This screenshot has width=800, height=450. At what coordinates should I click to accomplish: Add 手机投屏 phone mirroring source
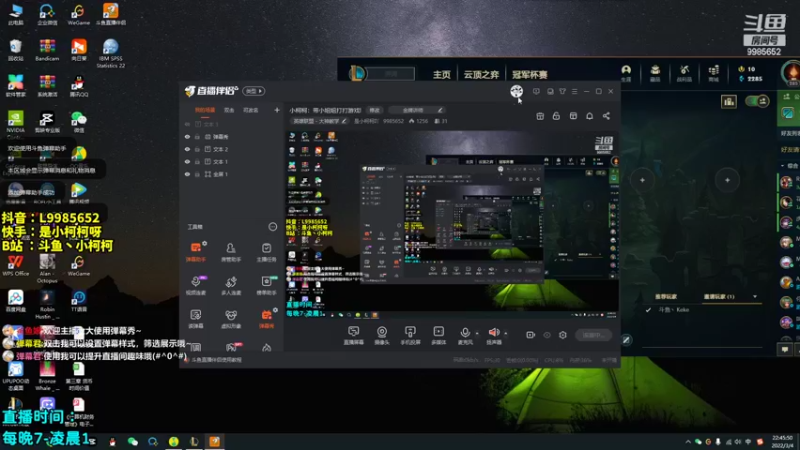point(410,336)
